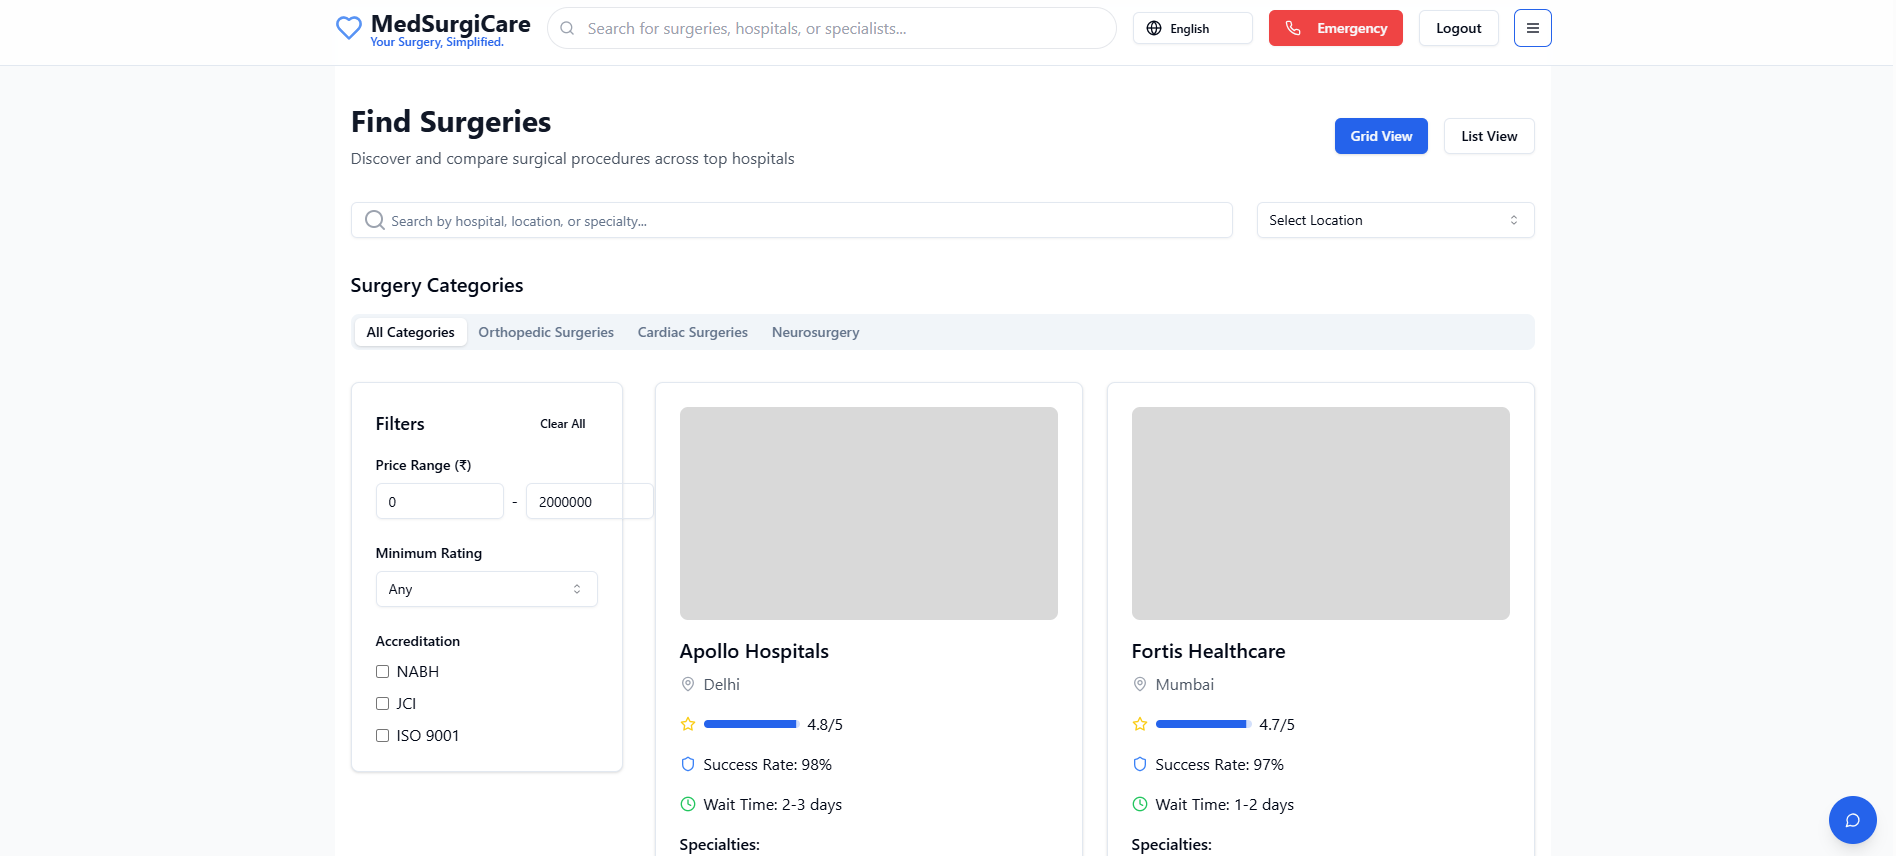This screenshot has height=856, width=1896.
Task: Switch to Neurosurgery tab
Action: tap(816, 332)
